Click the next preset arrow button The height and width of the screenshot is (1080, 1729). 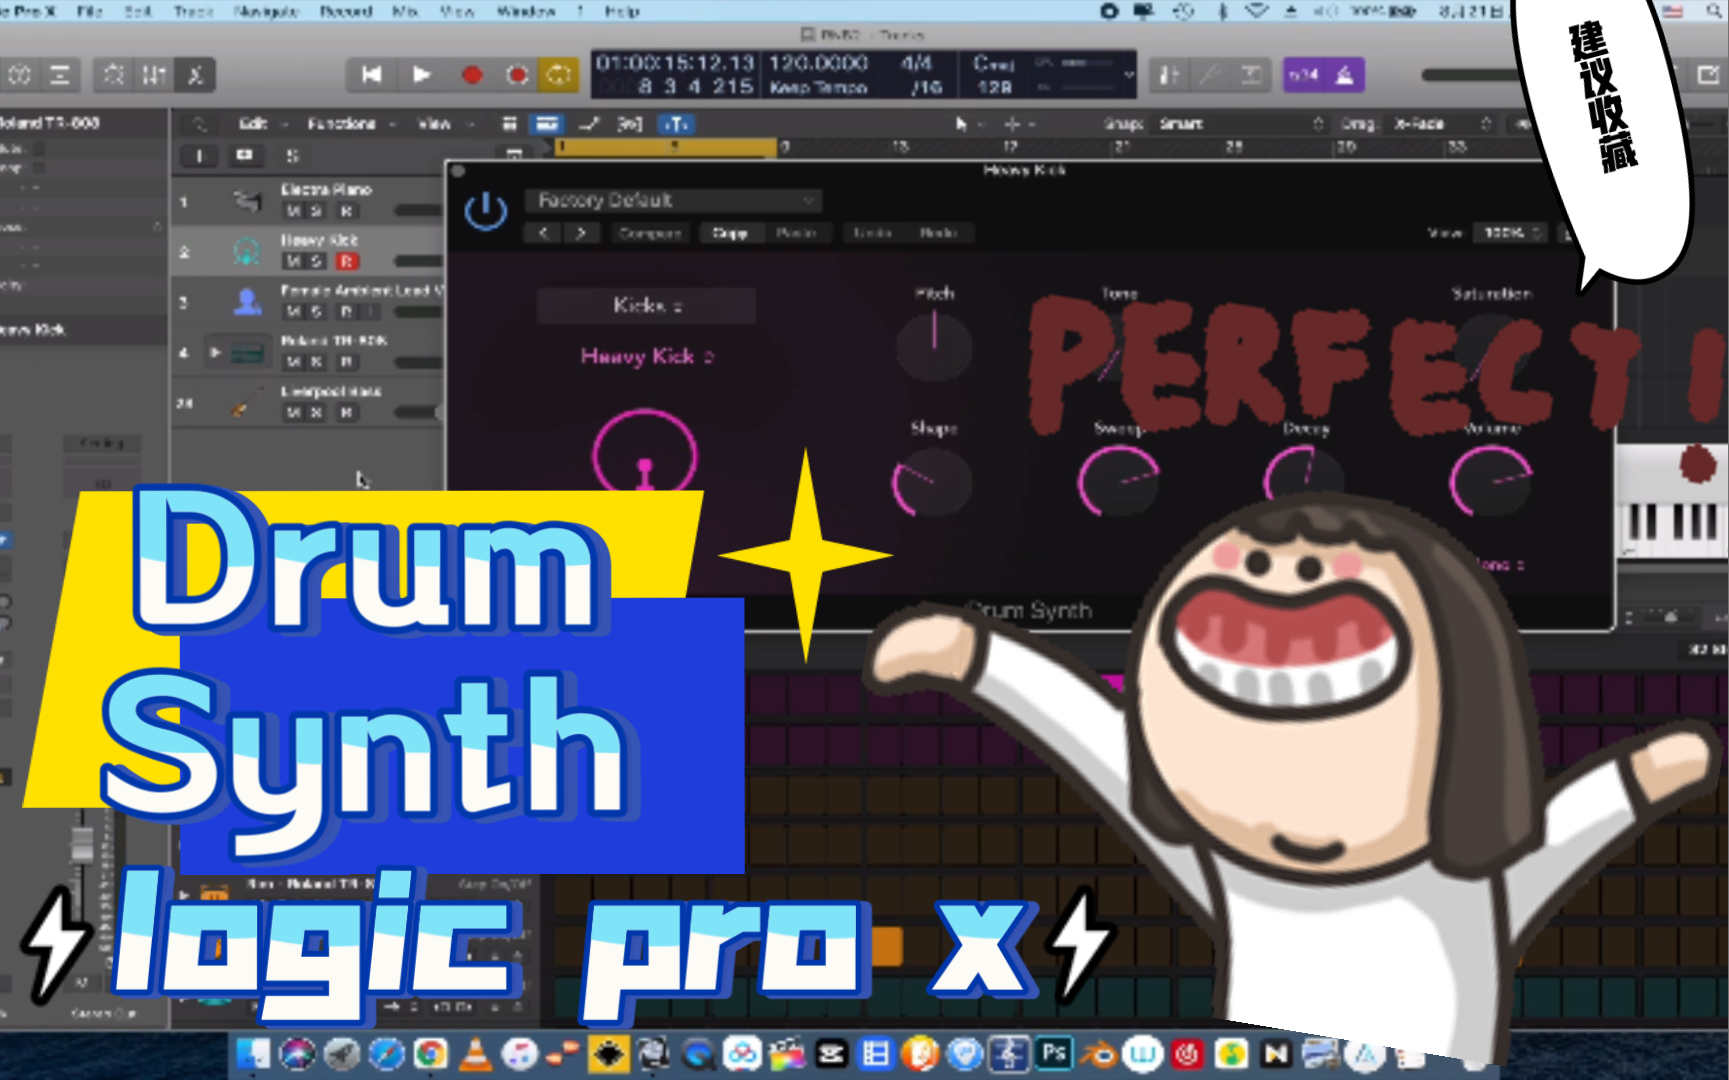(x=581, y=233)
